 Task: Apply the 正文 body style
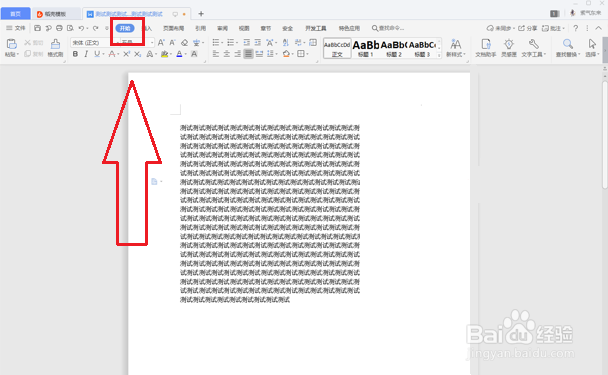tap(337, 48)
